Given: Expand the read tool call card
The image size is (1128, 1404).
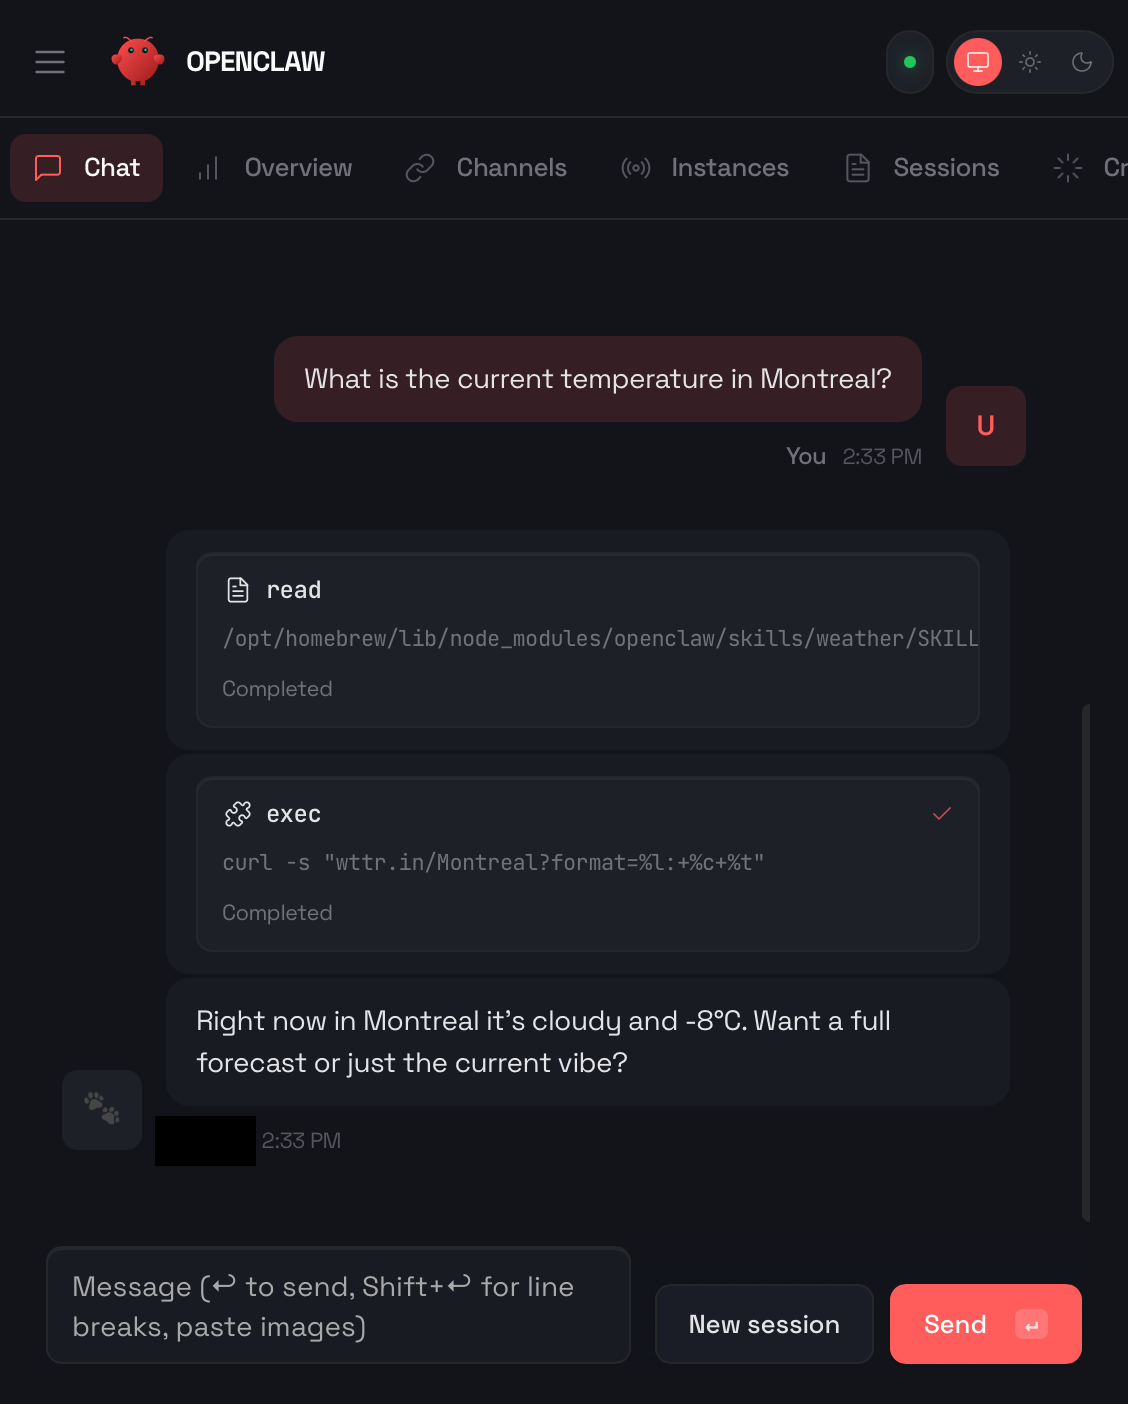Looking at the screenshot, I should 587,640.
